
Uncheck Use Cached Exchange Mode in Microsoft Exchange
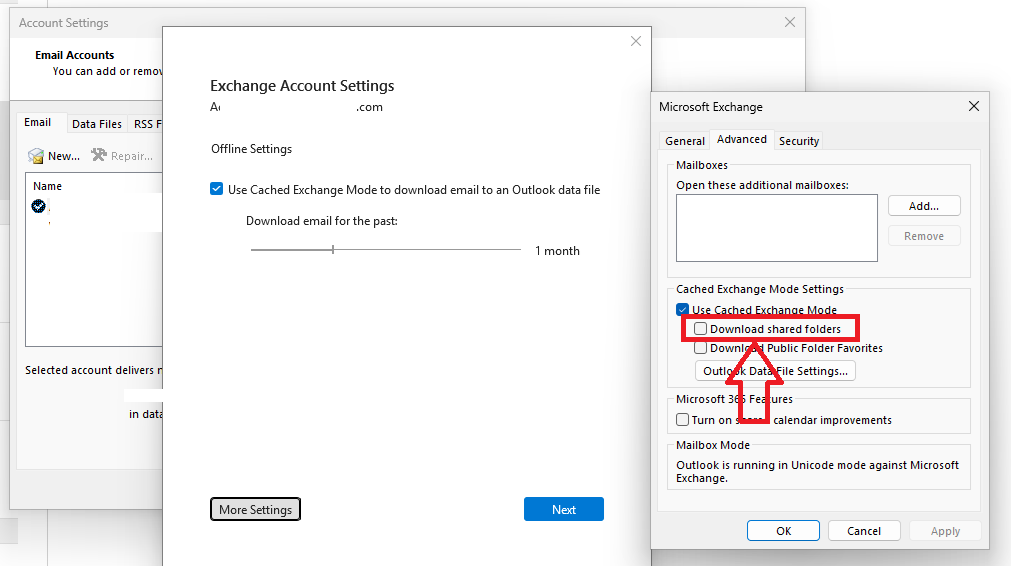682,309
